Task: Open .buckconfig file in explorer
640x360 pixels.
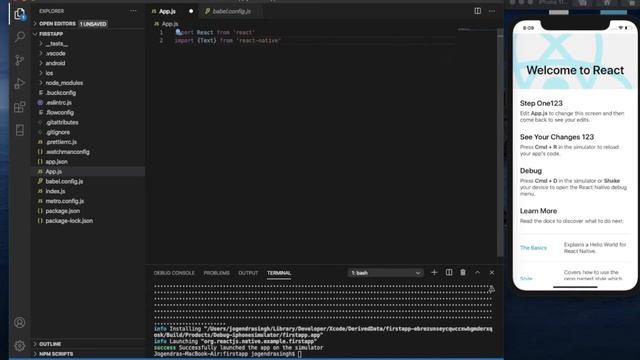Action: click(60, 93)
